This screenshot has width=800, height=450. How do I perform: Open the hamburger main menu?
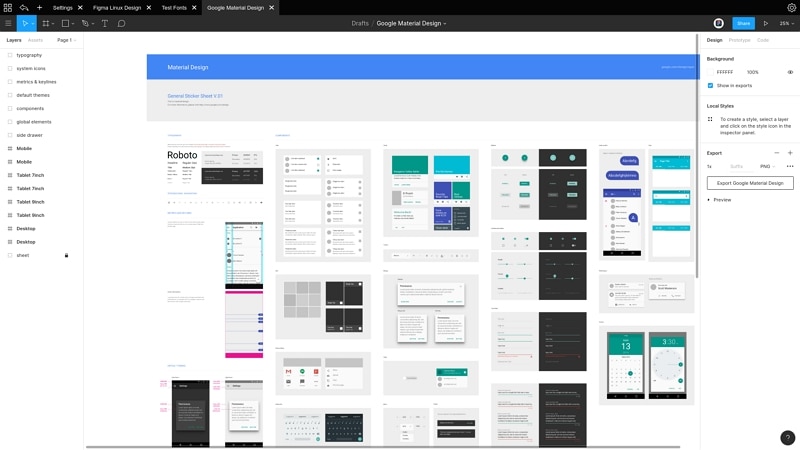(x=8, y=23)
